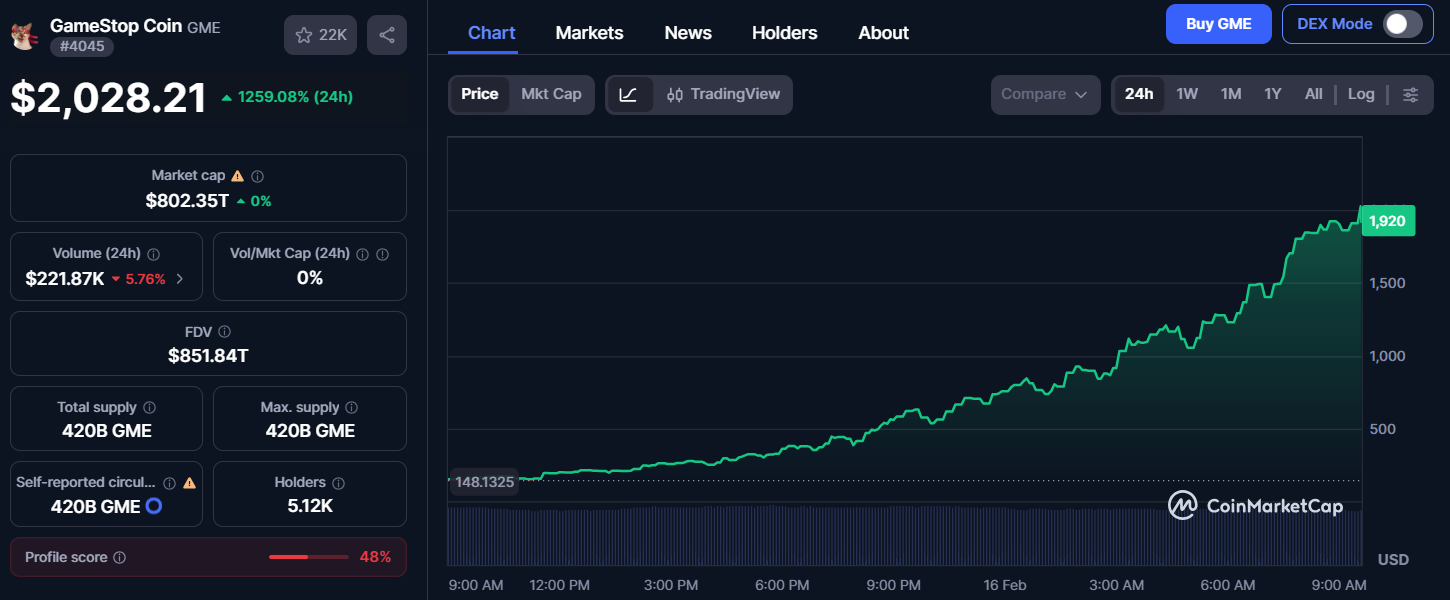The image size is (1450, 600).
Task: Toggle DEX Mode switch
Action: (x=1402, y=24)
